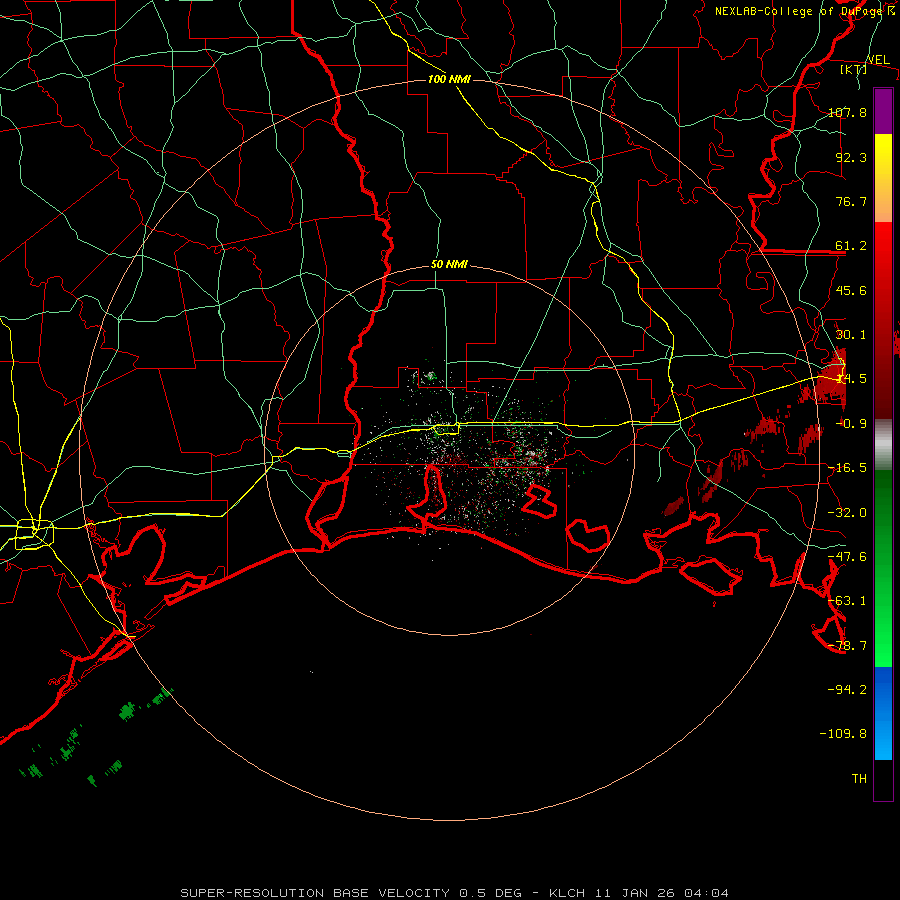Image resolution: width=900 pixels, height=900 pixels.
Task: Click the TH threshold legend label
Action: 859,778
